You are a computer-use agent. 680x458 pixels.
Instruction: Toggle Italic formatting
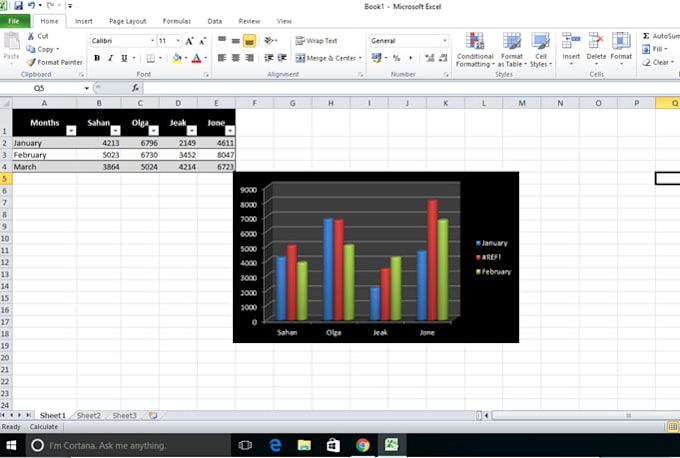(110, 58)
